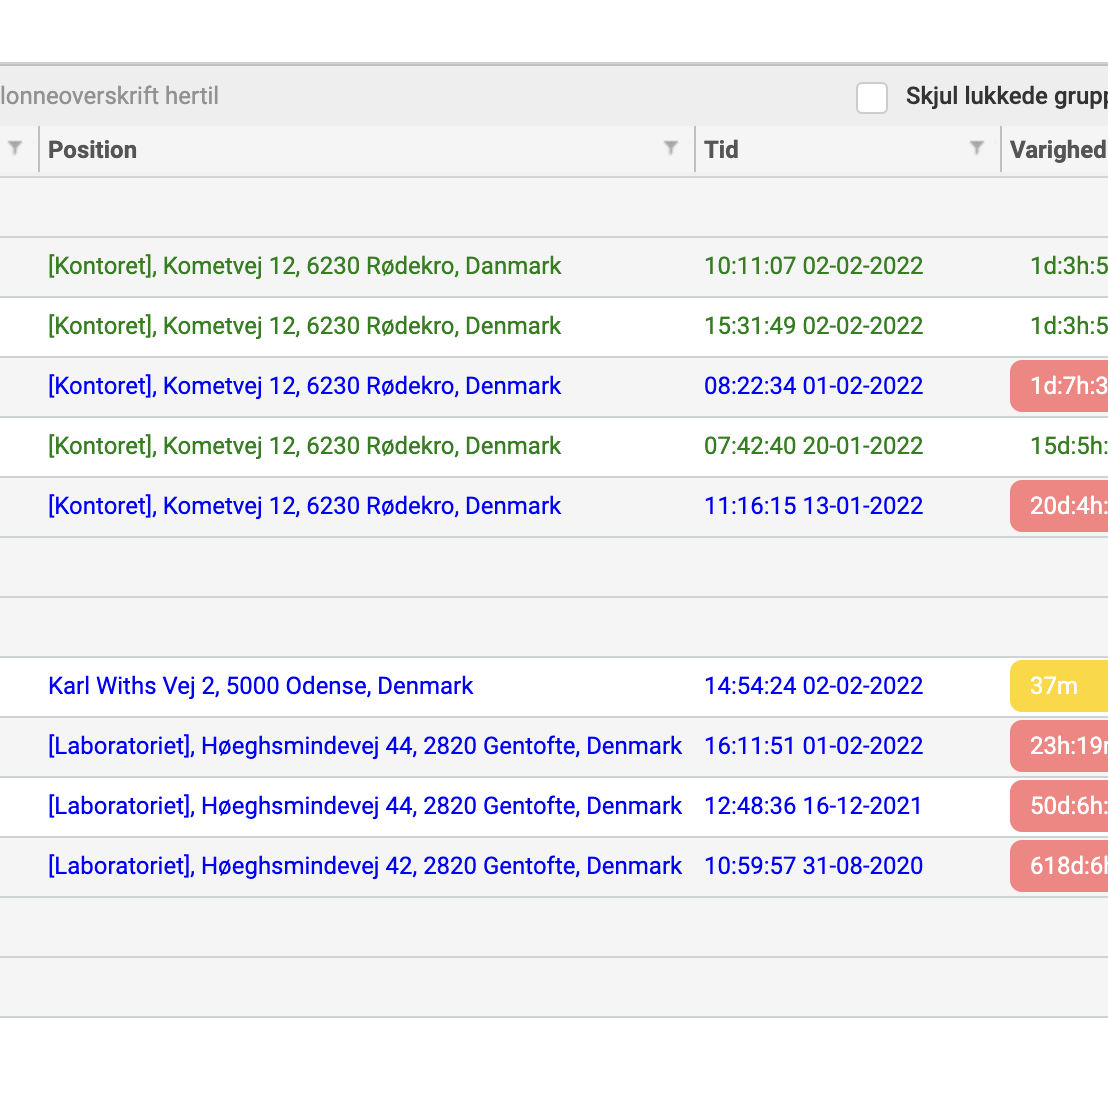1108x1114 pixels.
Task: Open the Position column filter
Action: click(x=670, y=148)
